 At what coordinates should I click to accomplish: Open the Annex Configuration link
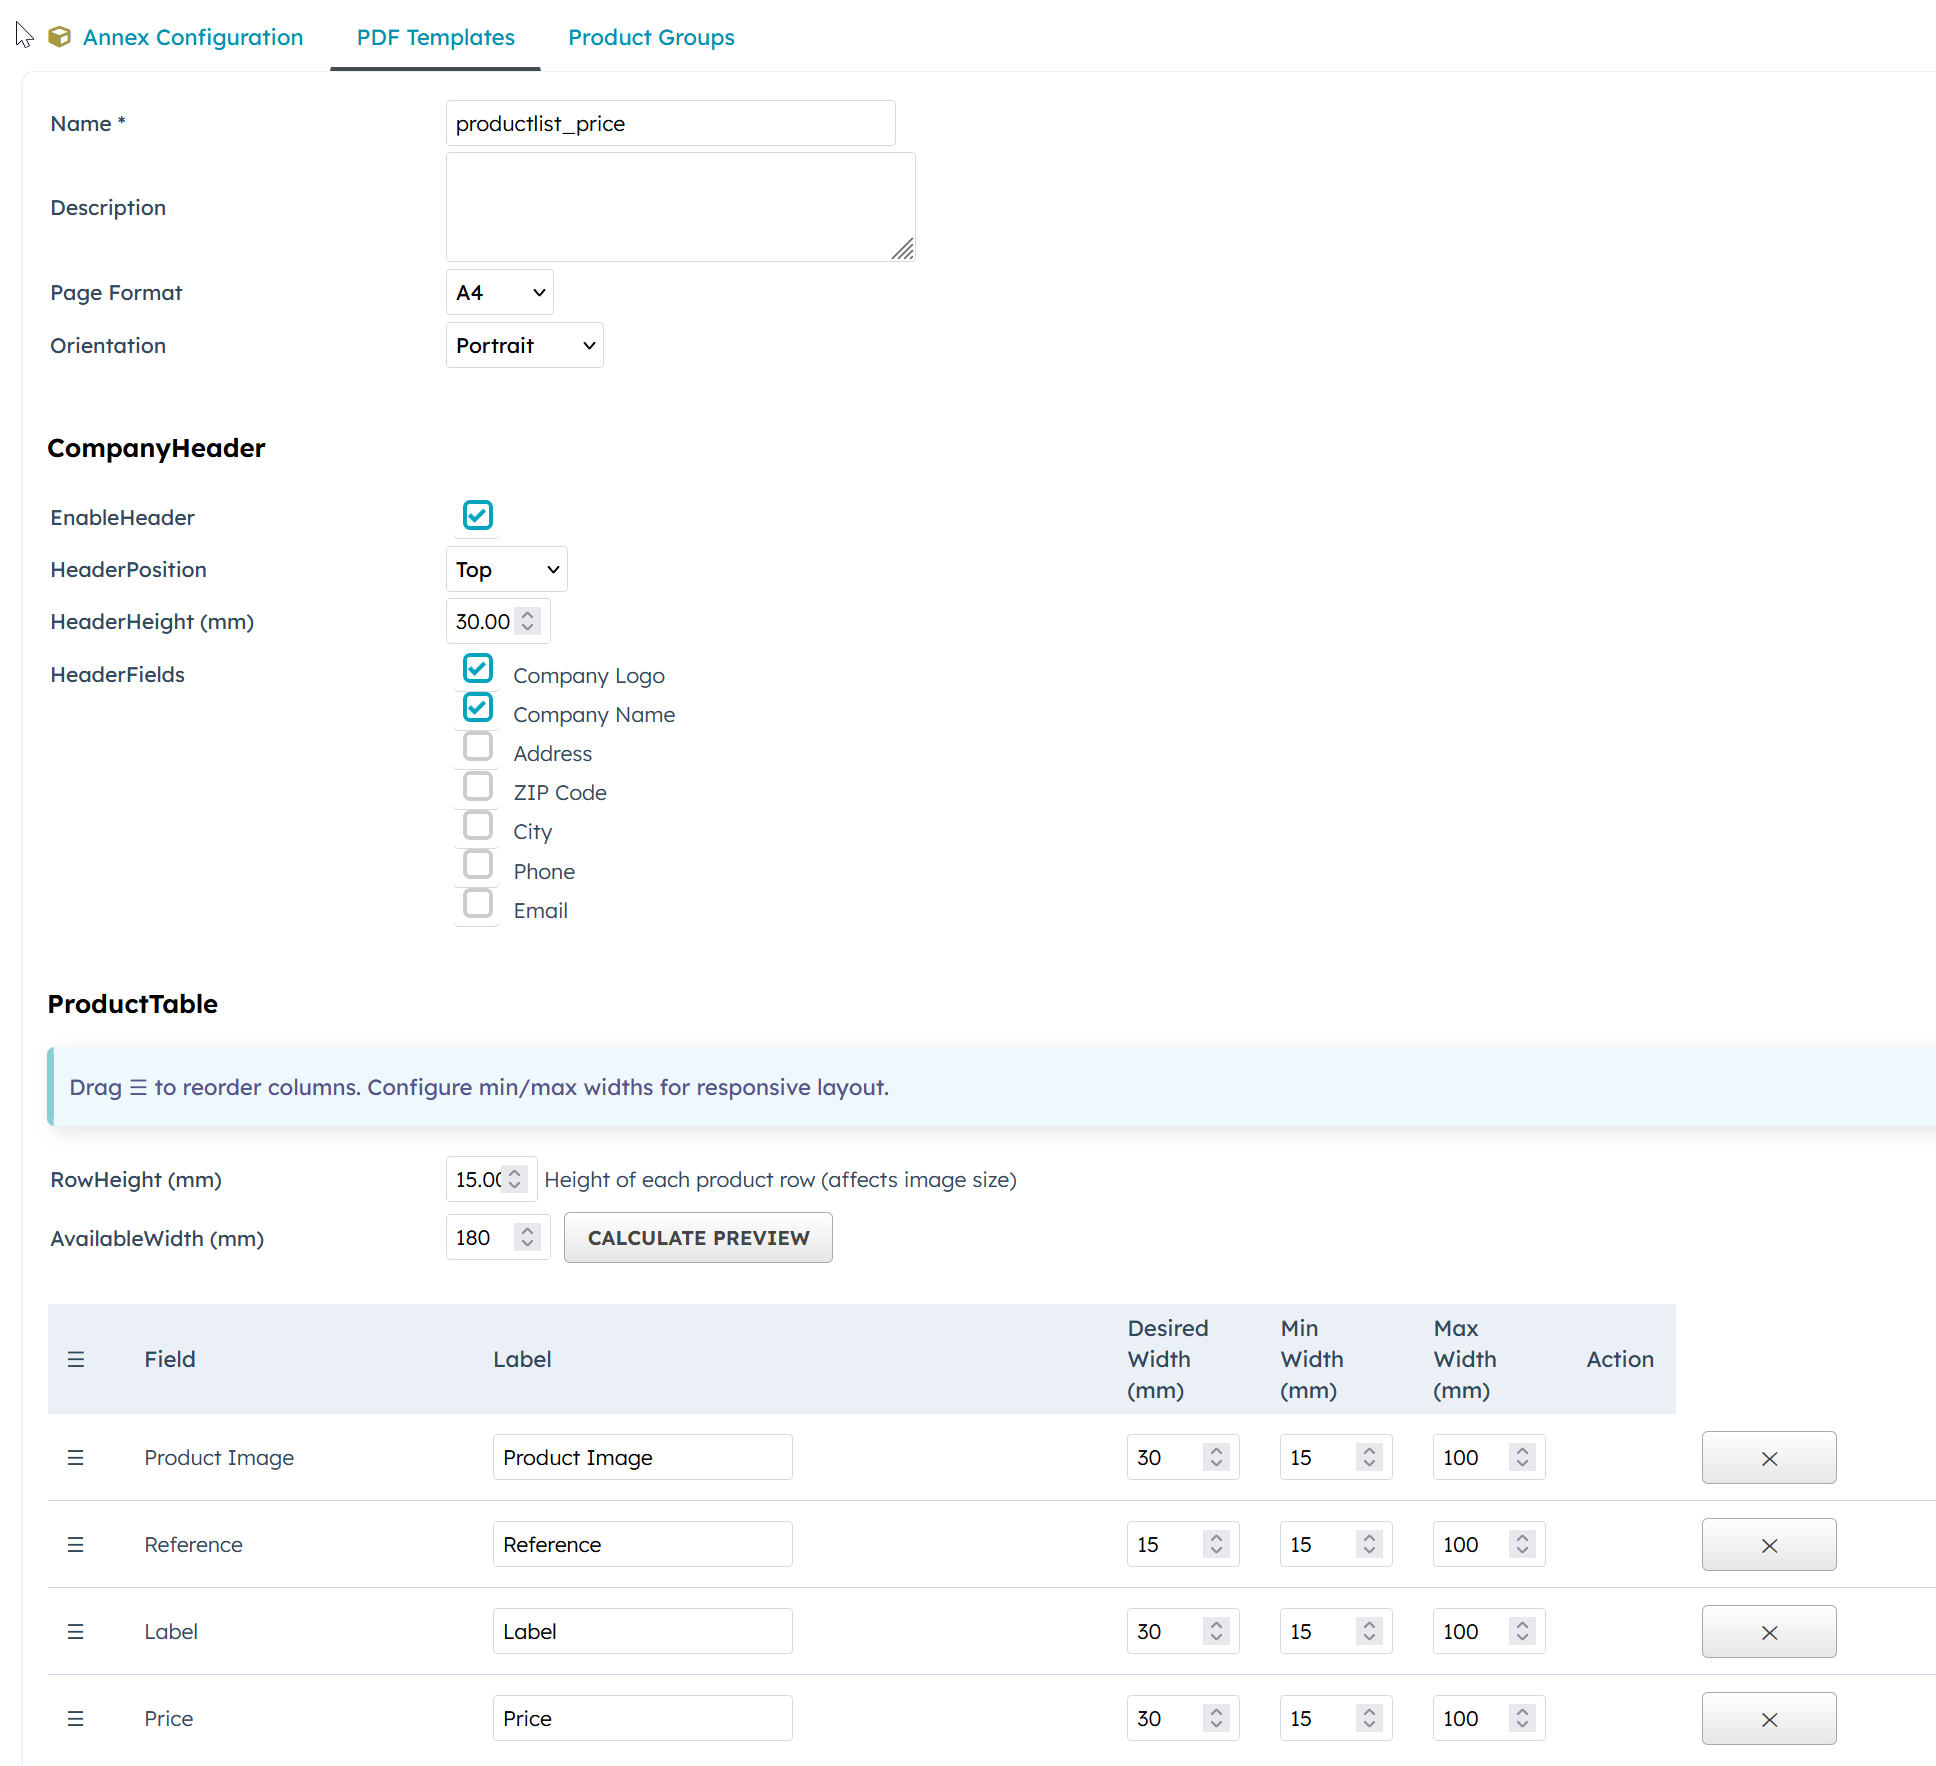pyautogui.click(x=192, y=37)
